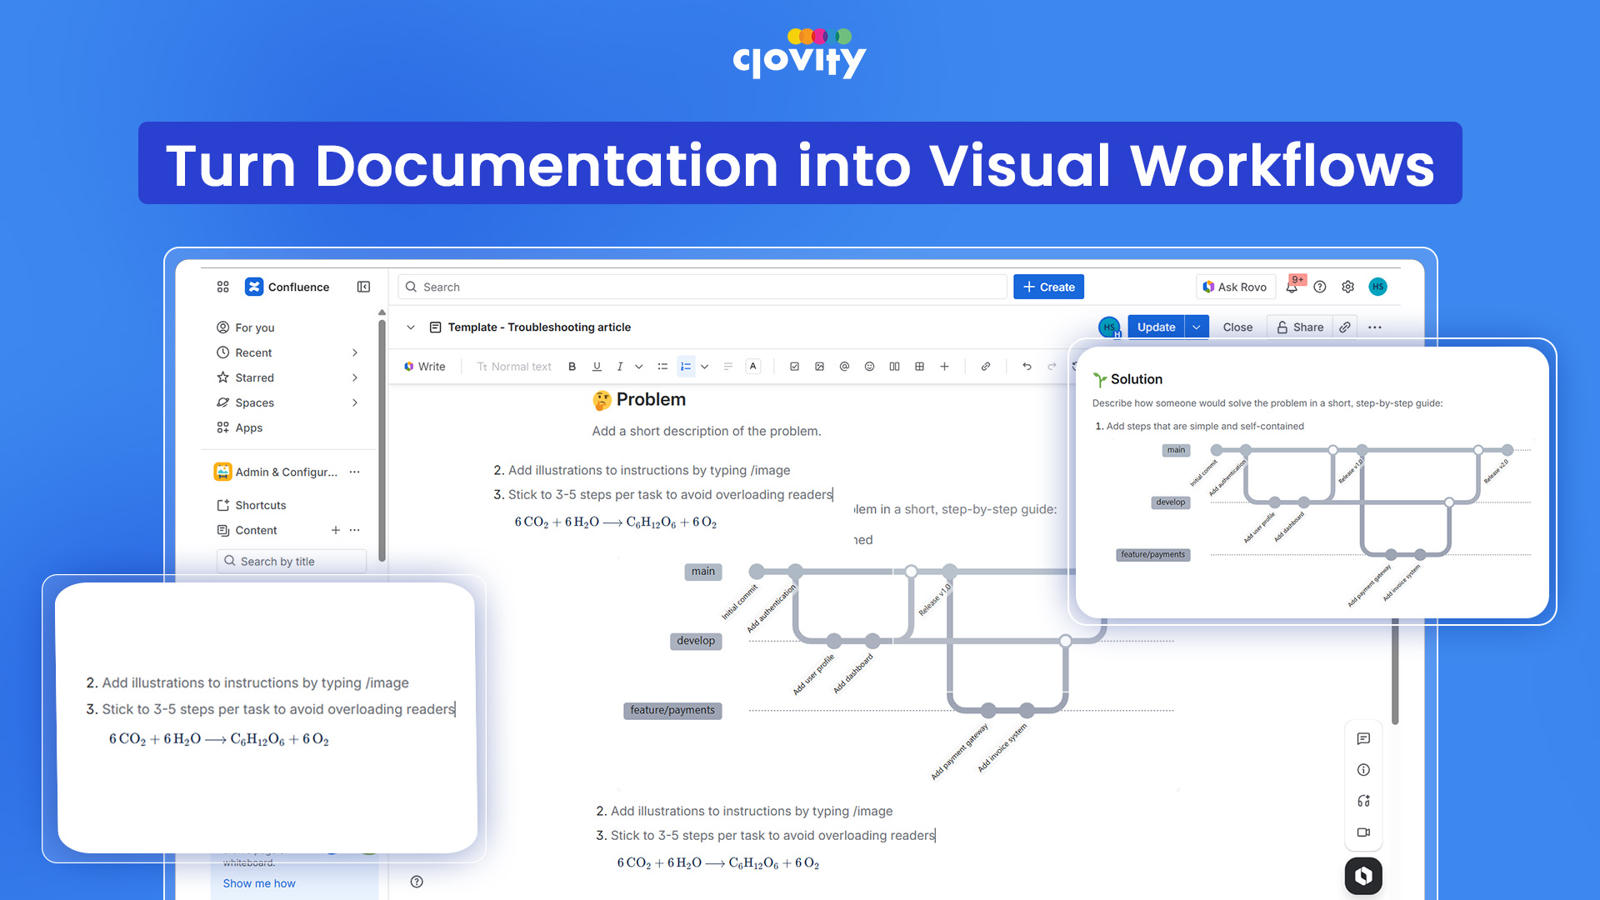Toggle underline formatting

click(597, 367)
